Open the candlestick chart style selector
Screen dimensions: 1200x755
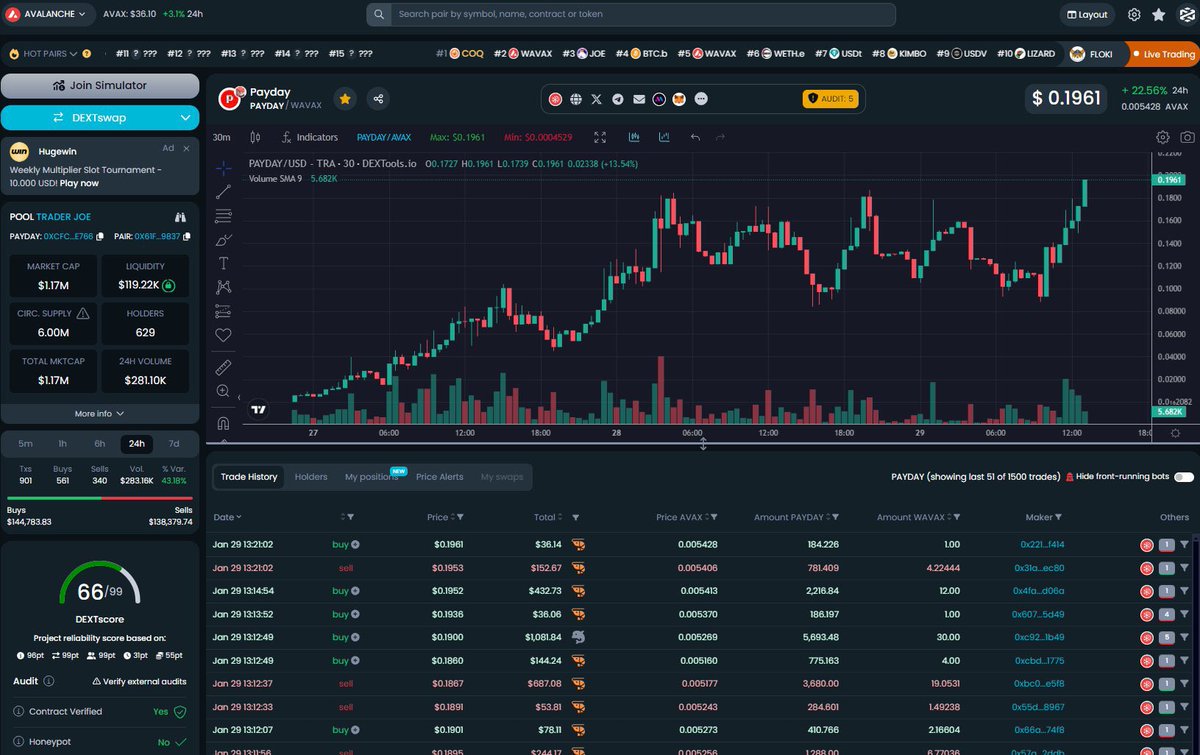pos(255,137)
